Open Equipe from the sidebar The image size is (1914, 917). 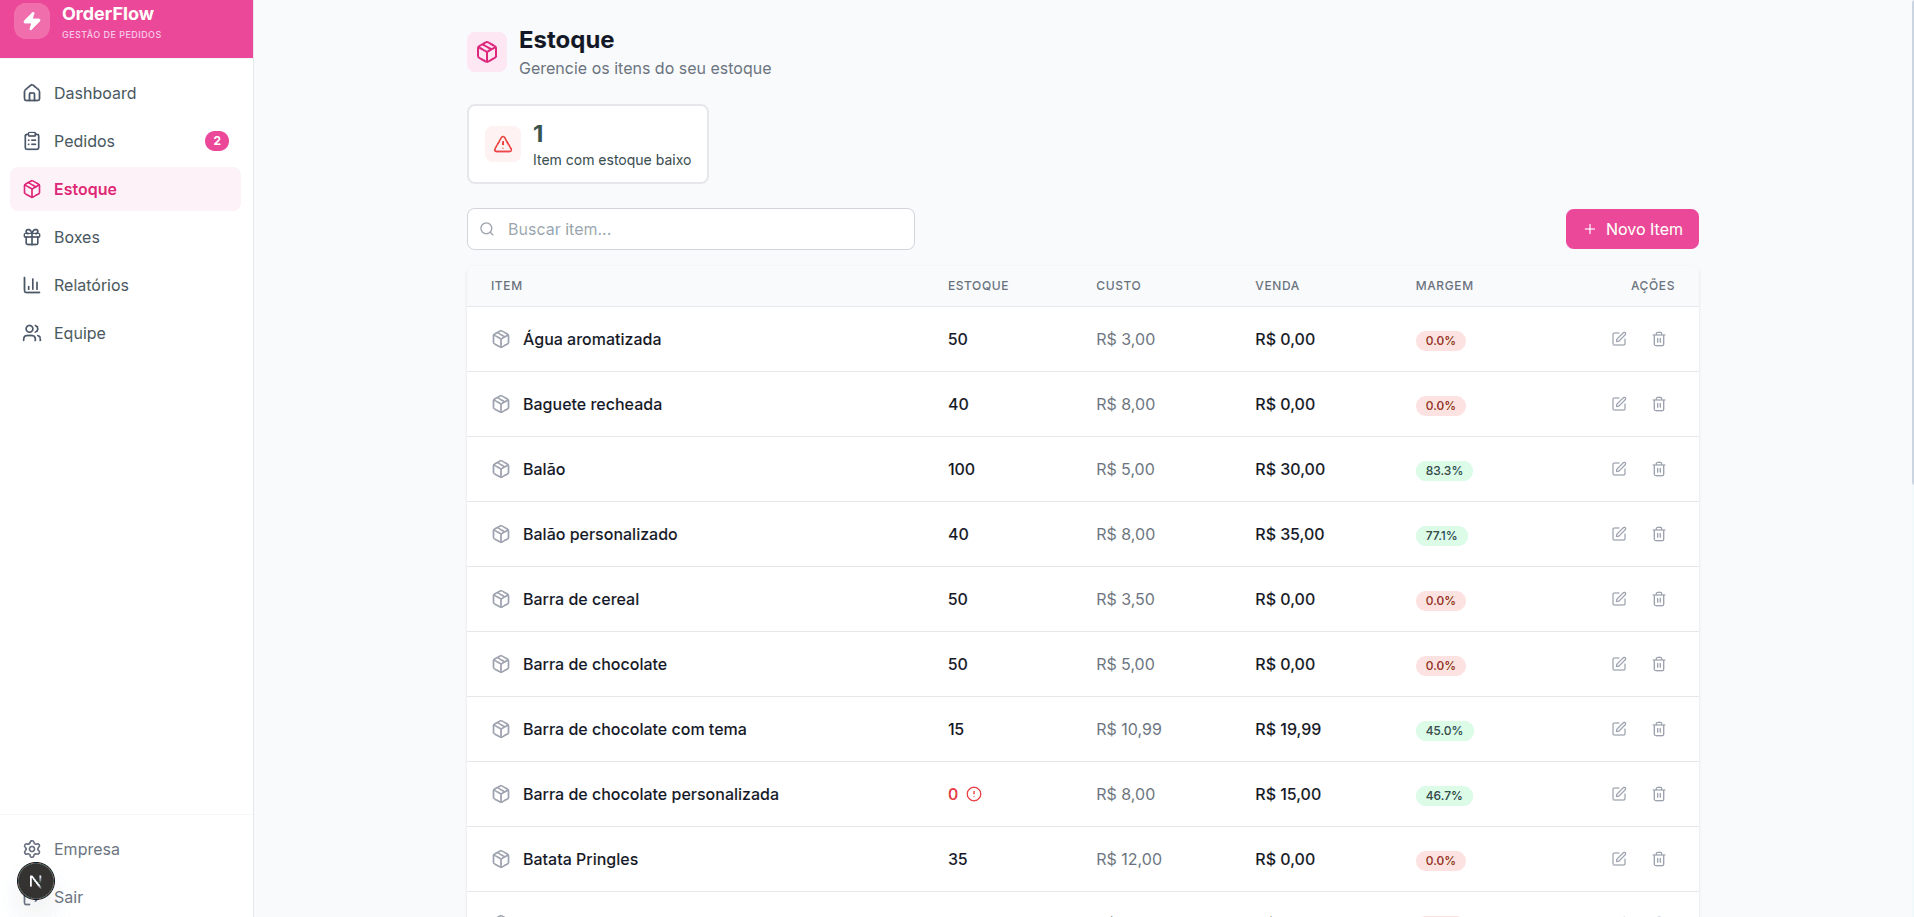tap(79, 333)
